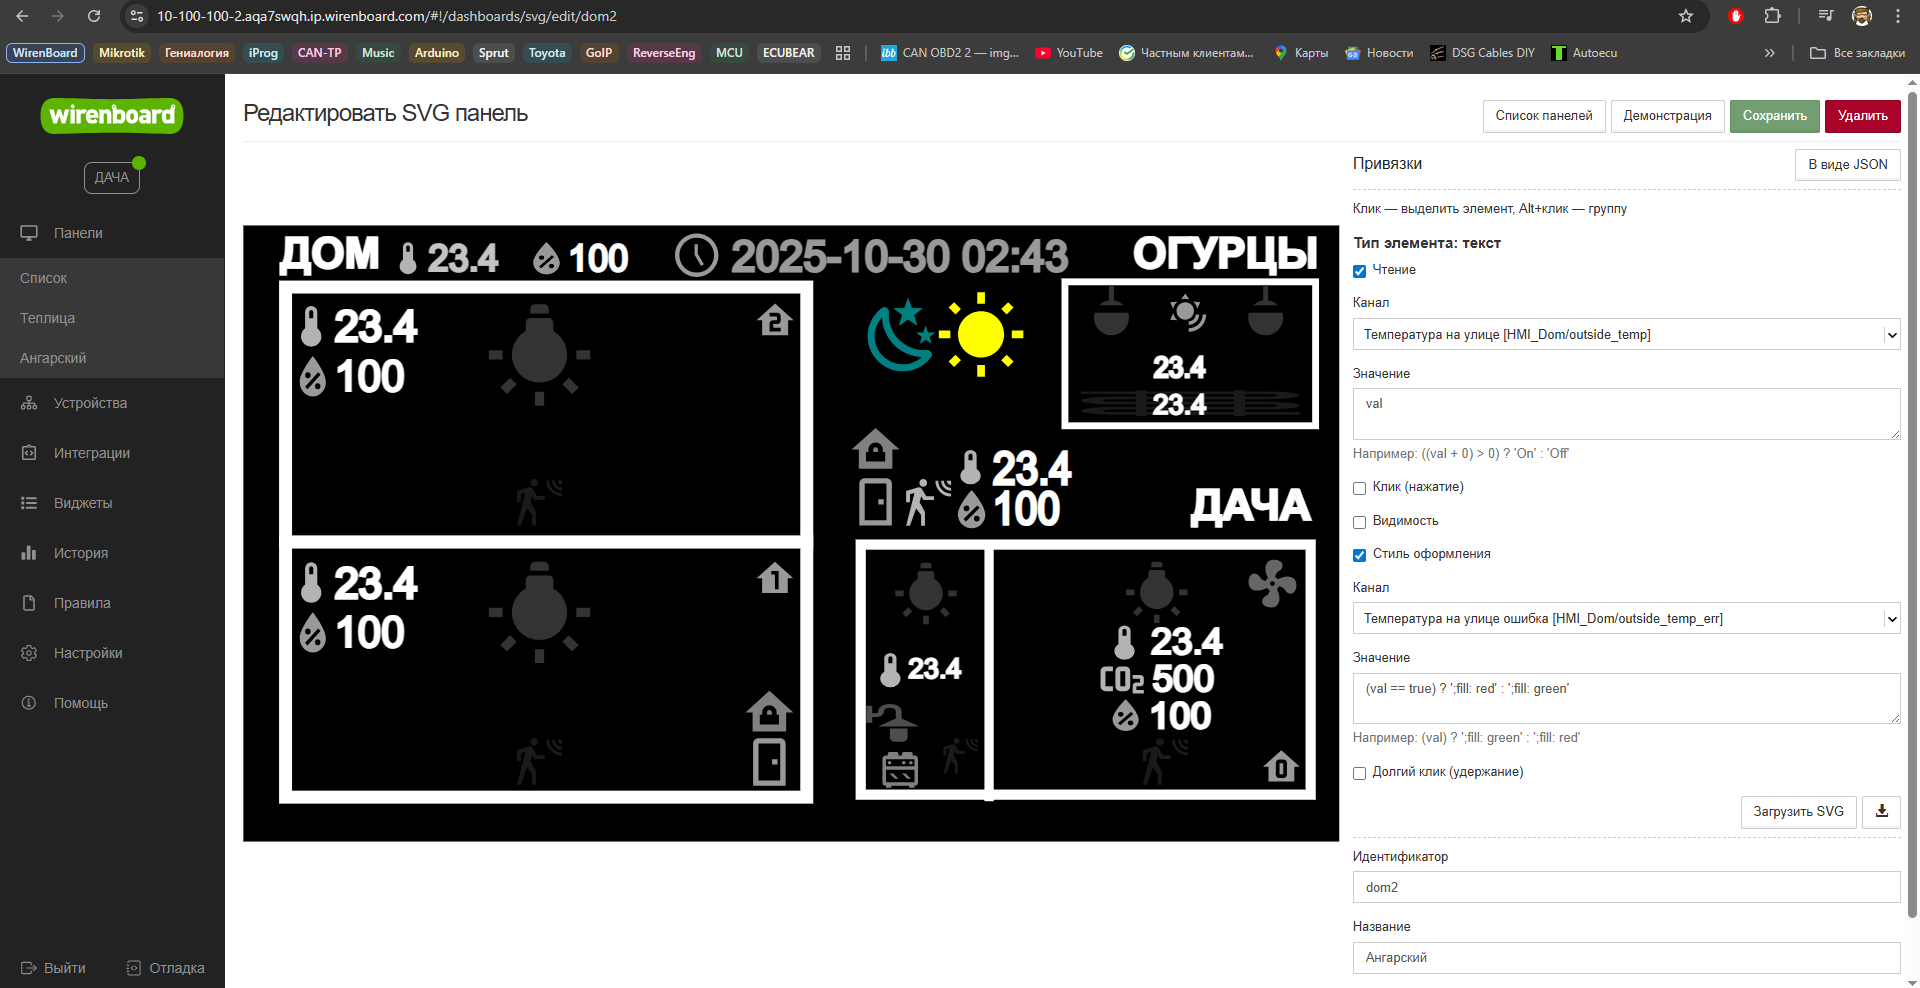
Task: Click the clock icon beside the date
Action: click(x=696, y=256)
